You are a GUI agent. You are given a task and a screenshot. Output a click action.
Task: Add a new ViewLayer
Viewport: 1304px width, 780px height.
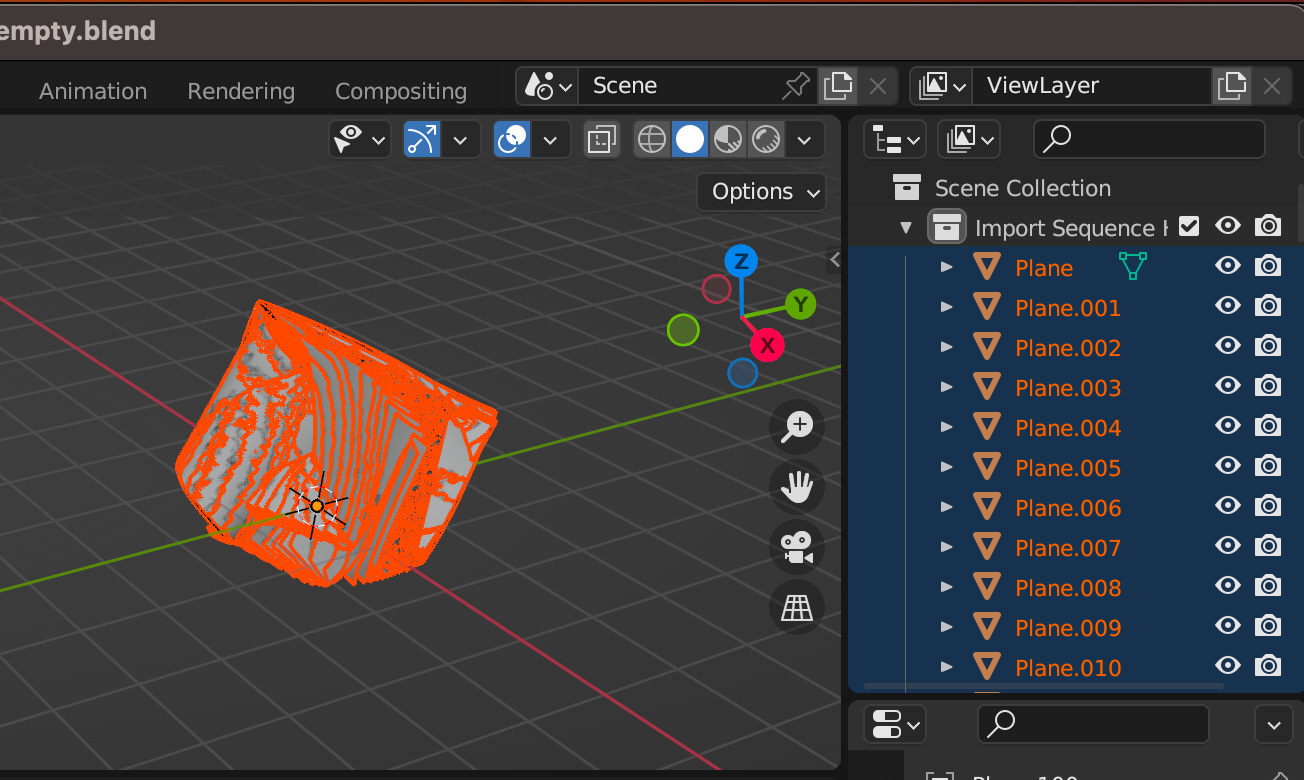(x=1232, y=86)
